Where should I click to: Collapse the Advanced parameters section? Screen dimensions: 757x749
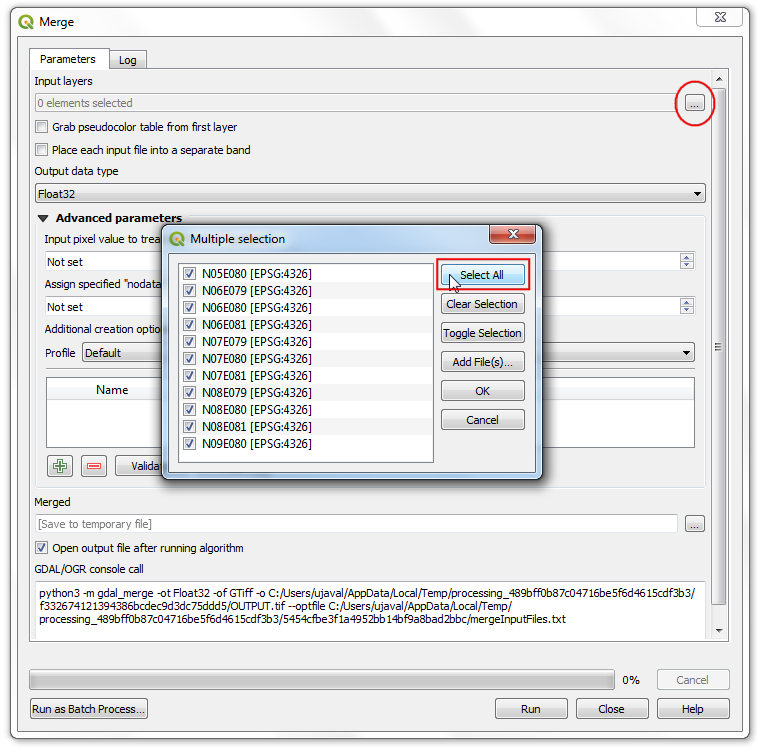[43, 218]
